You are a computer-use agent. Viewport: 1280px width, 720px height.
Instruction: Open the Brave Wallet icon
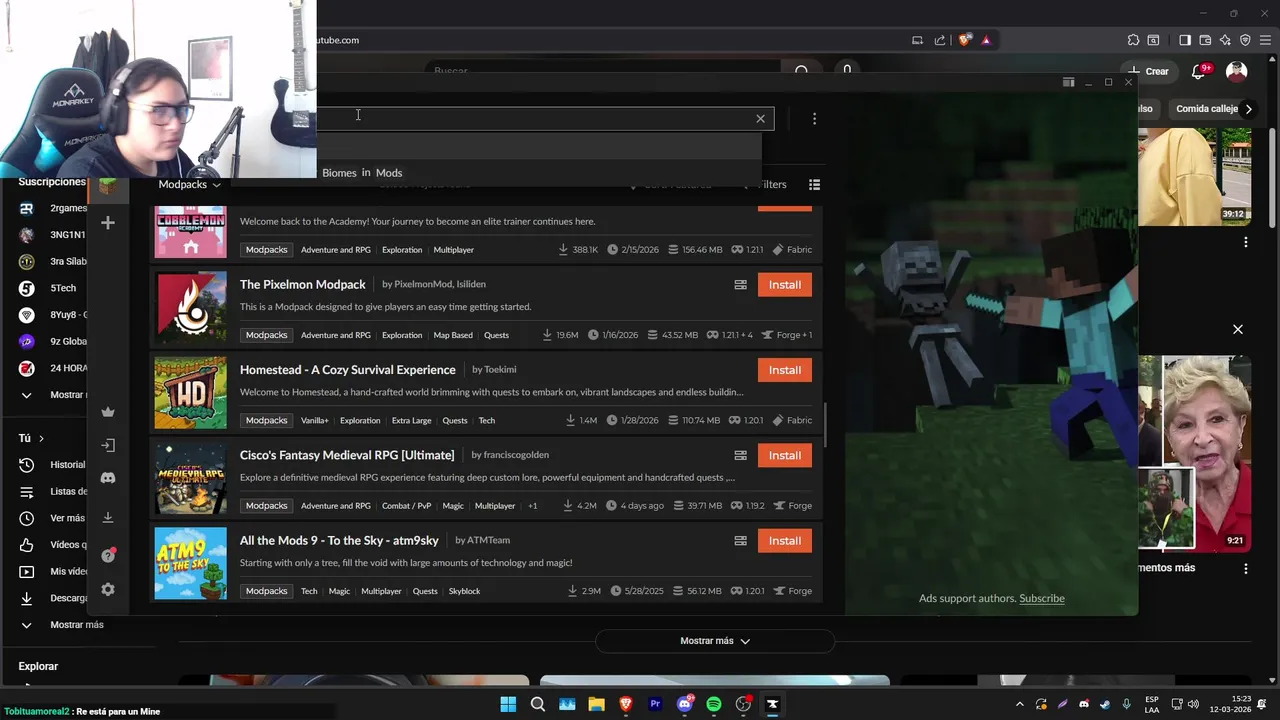click(1205, 40)
